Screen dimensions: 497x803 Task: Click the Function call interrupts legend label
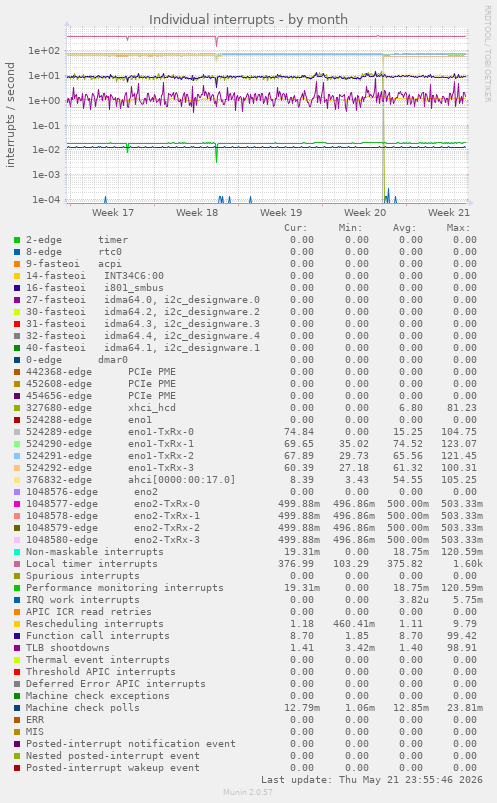click(97, 636)
